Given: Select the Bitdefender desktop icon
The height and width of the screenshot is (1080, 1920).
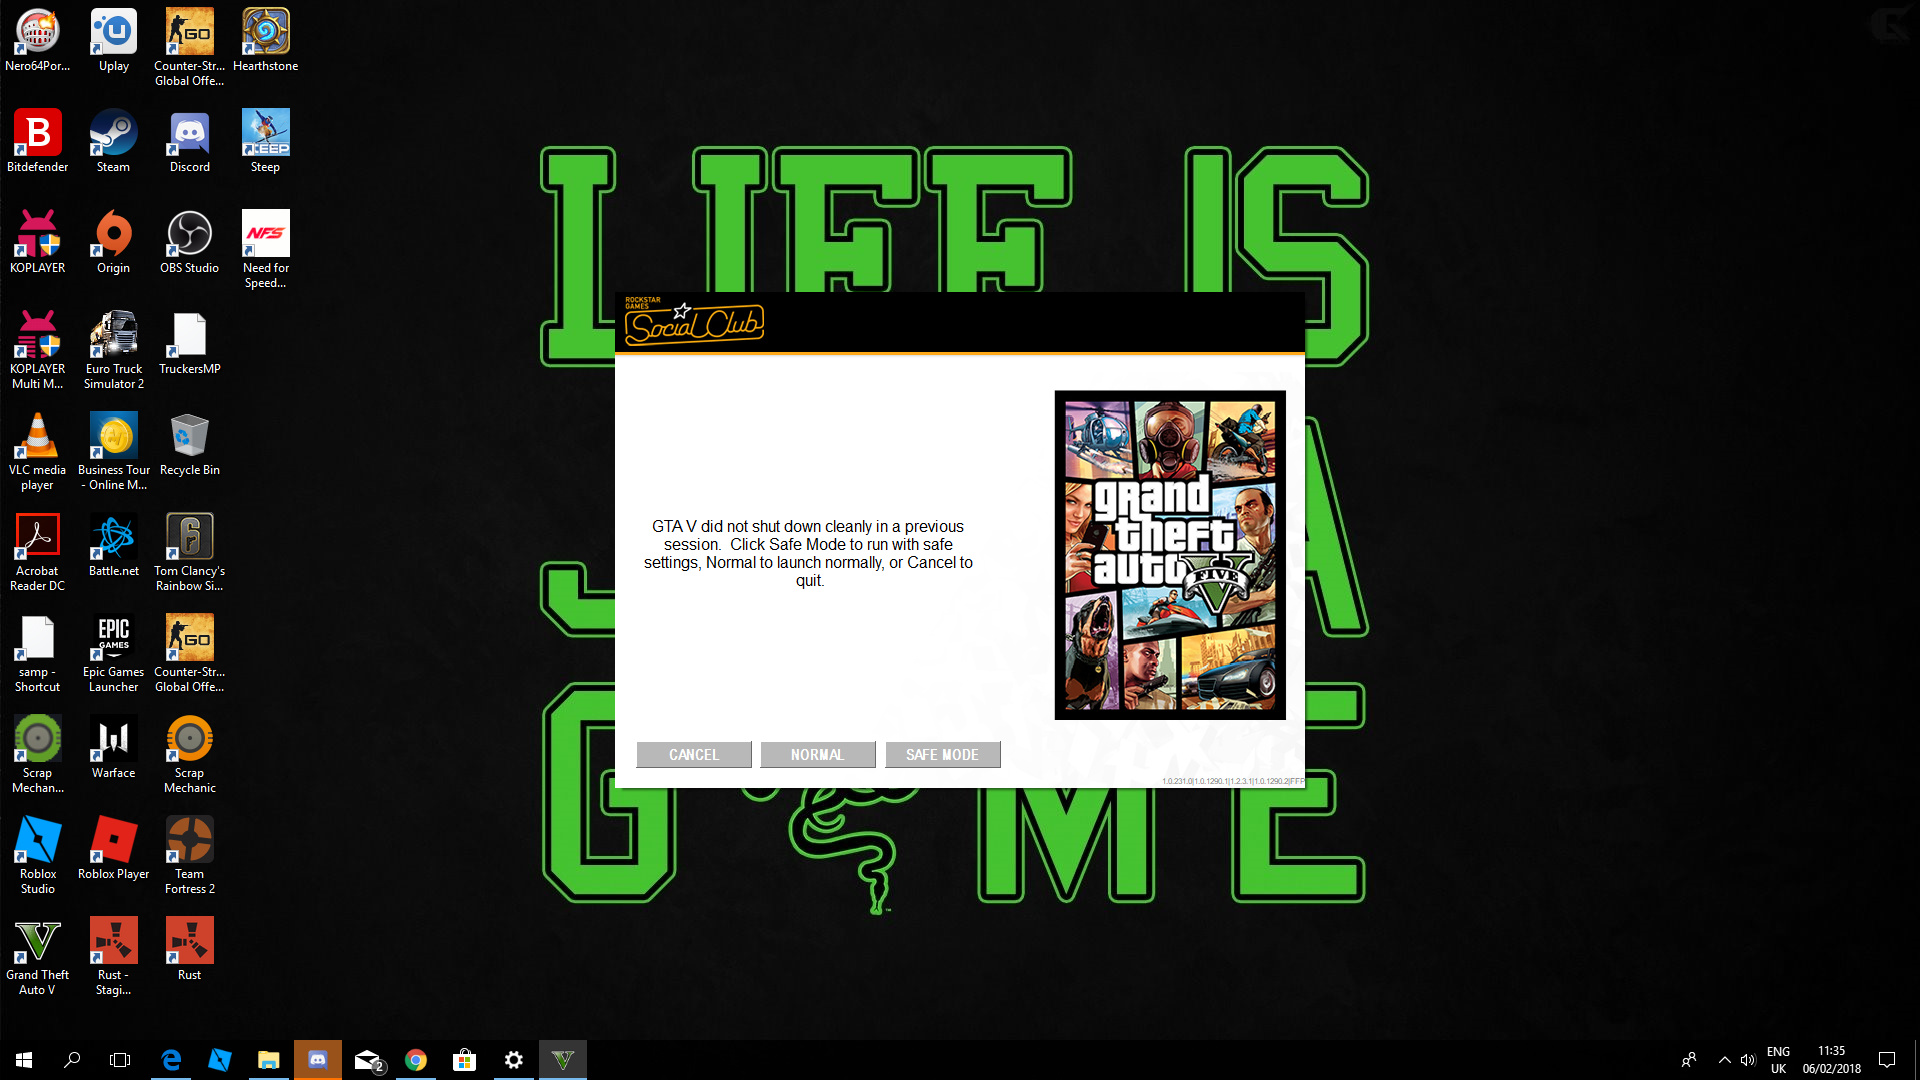Looking at the screenshot, I should coord(38,142).
